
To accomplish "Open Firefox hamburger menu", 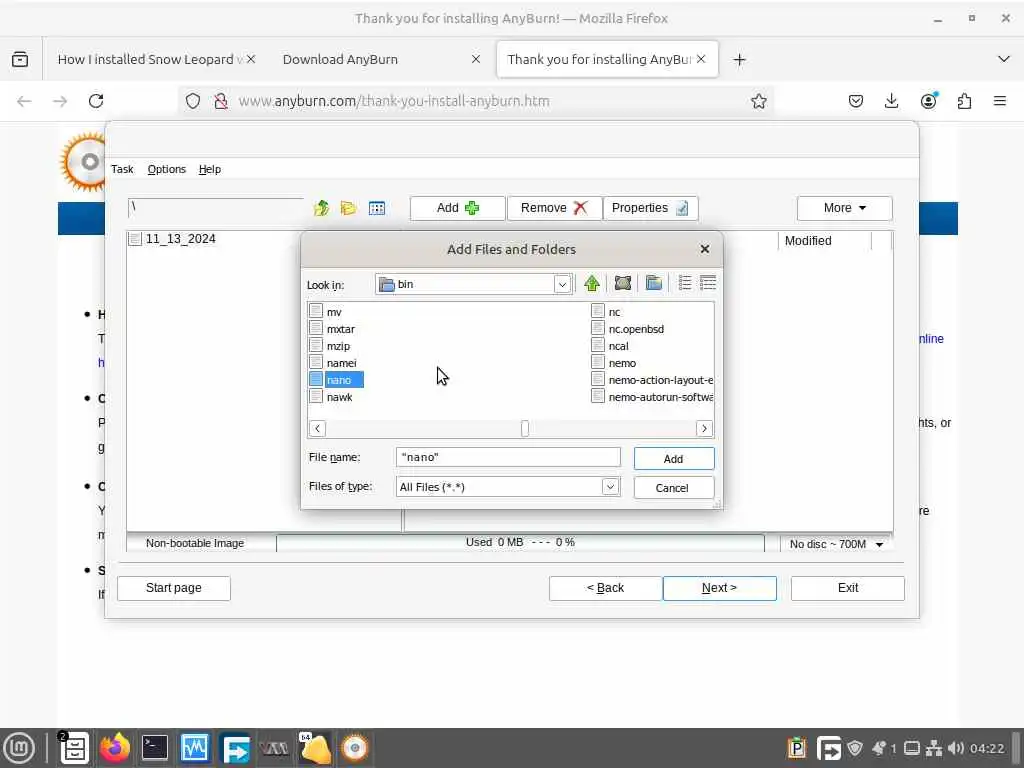I will coord(1000,101).
